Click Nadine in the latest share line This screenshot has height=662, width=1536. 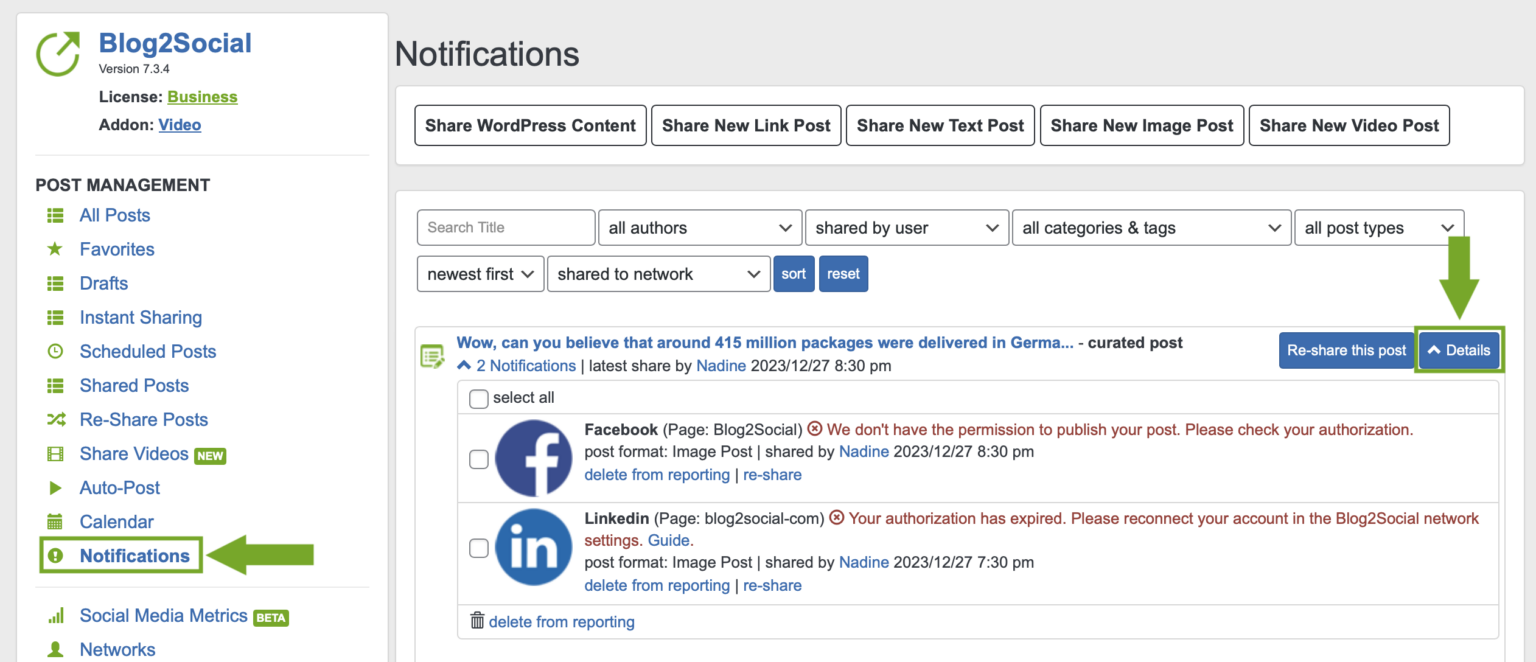pos(721,366)
